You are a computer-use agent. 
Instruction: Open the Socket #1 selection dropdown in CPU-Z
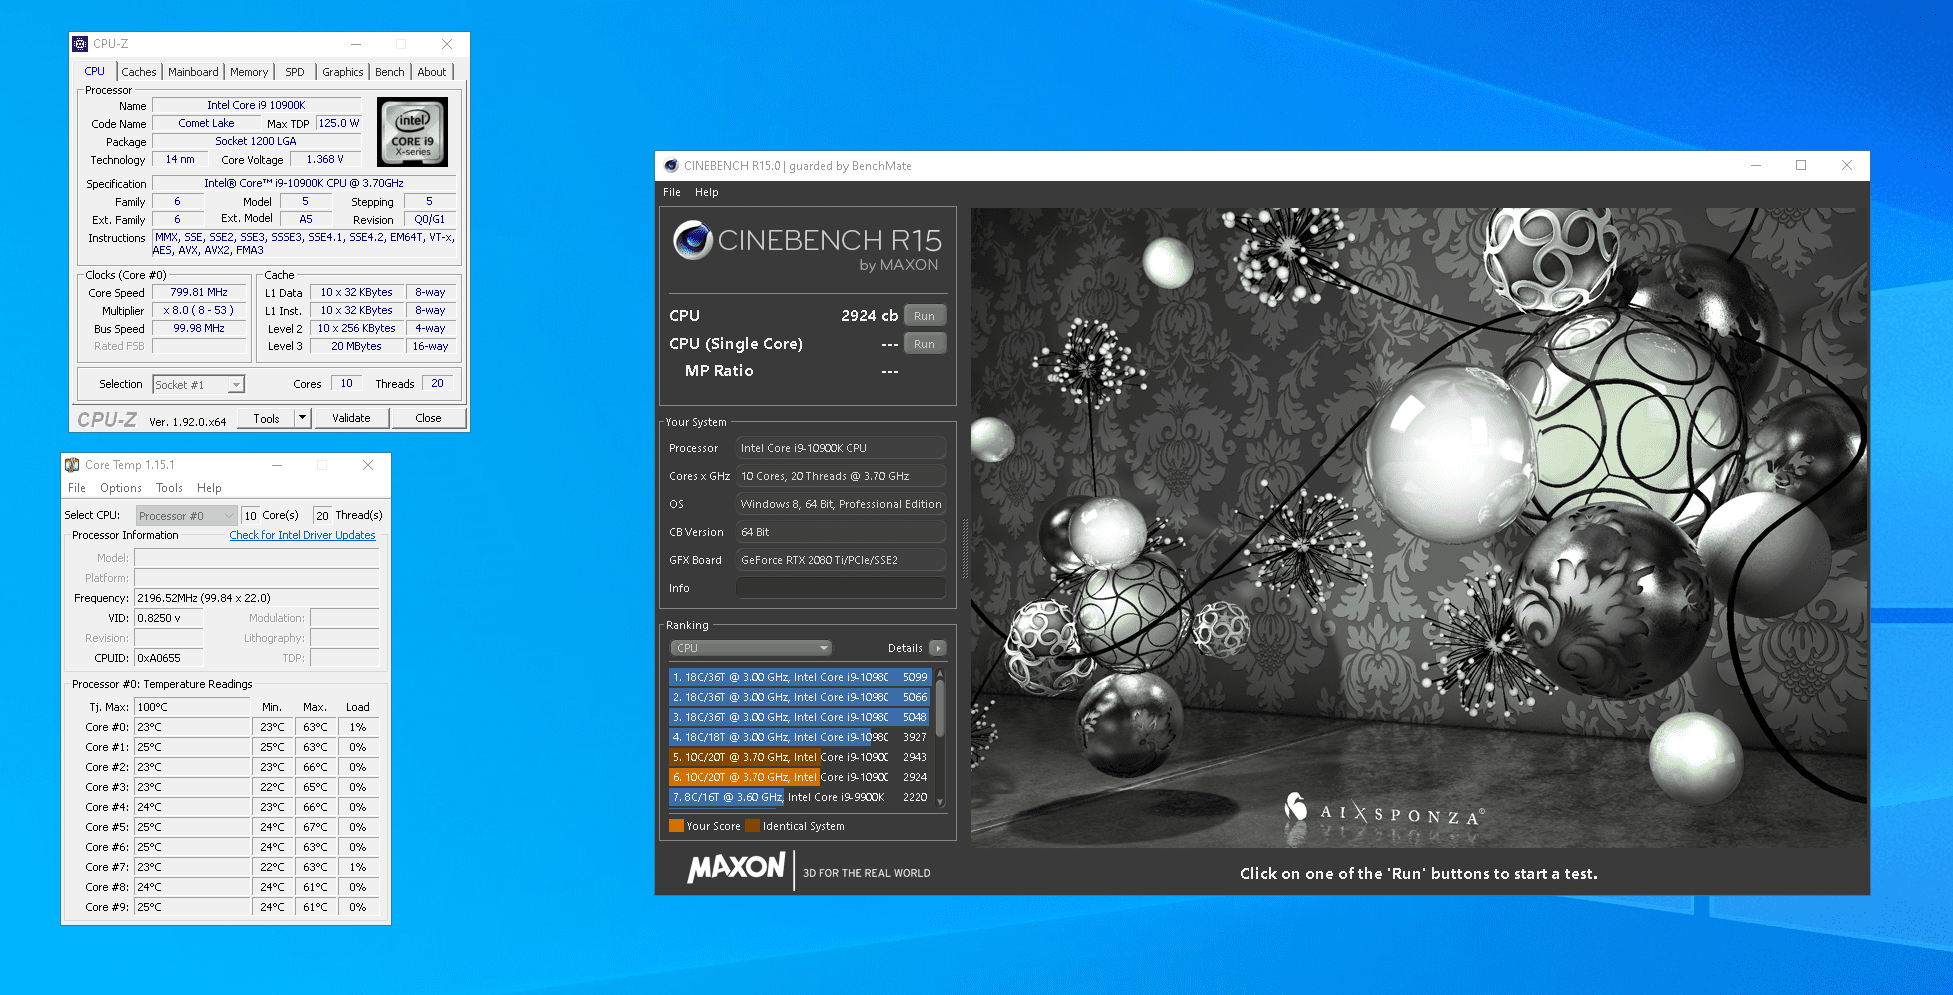click(198, 385)
